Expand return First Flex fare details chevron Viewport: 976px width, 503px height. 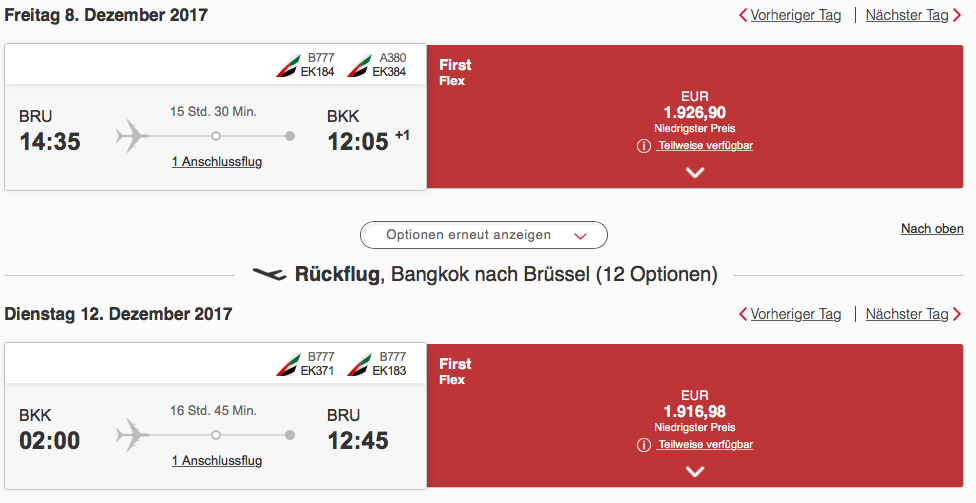696,471
